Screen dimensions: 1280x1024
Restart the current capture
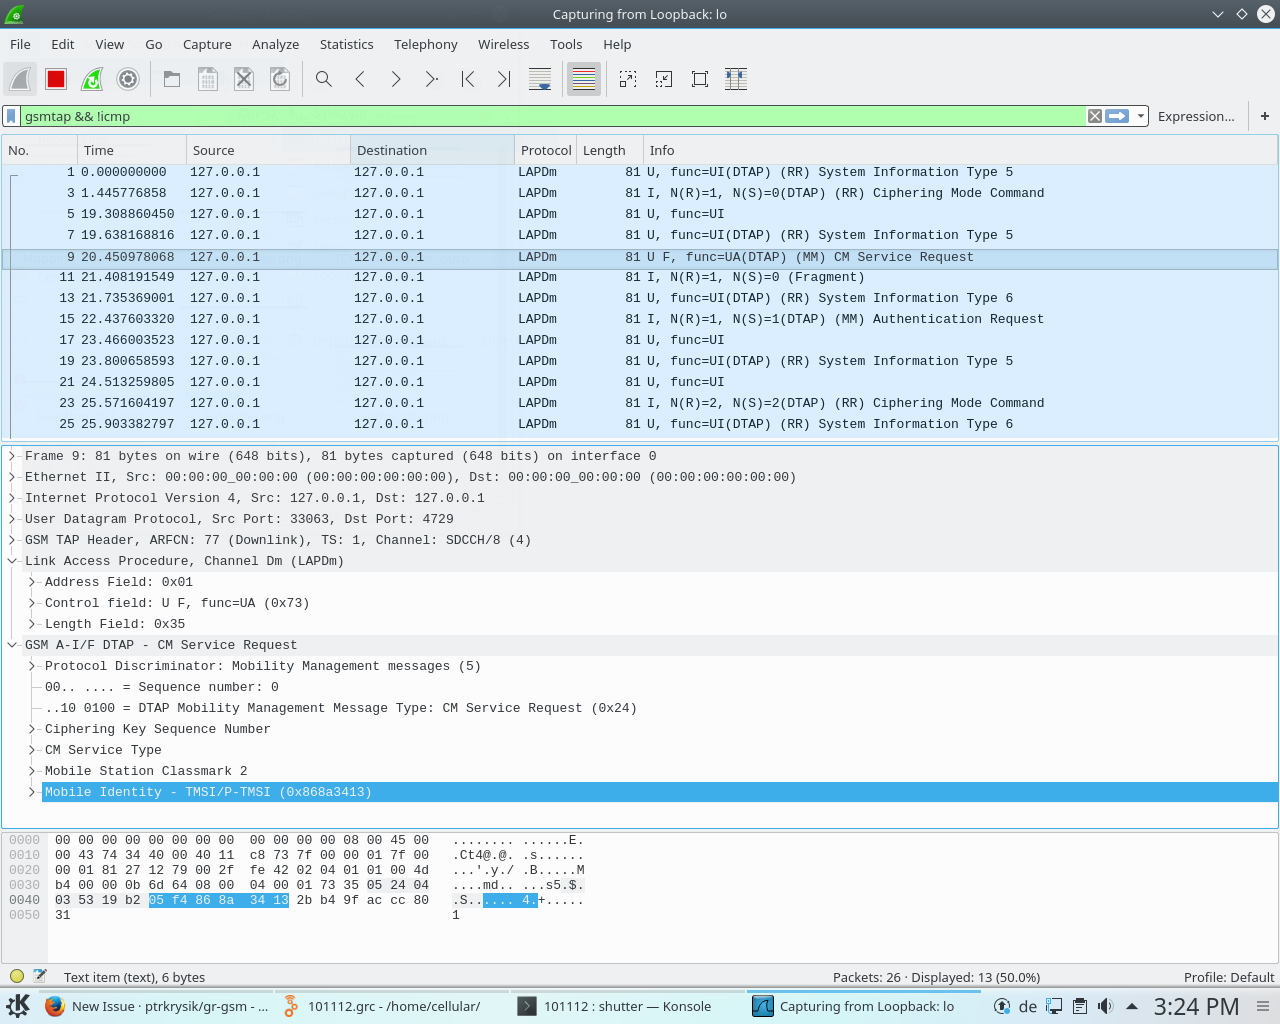pos(91,78)
